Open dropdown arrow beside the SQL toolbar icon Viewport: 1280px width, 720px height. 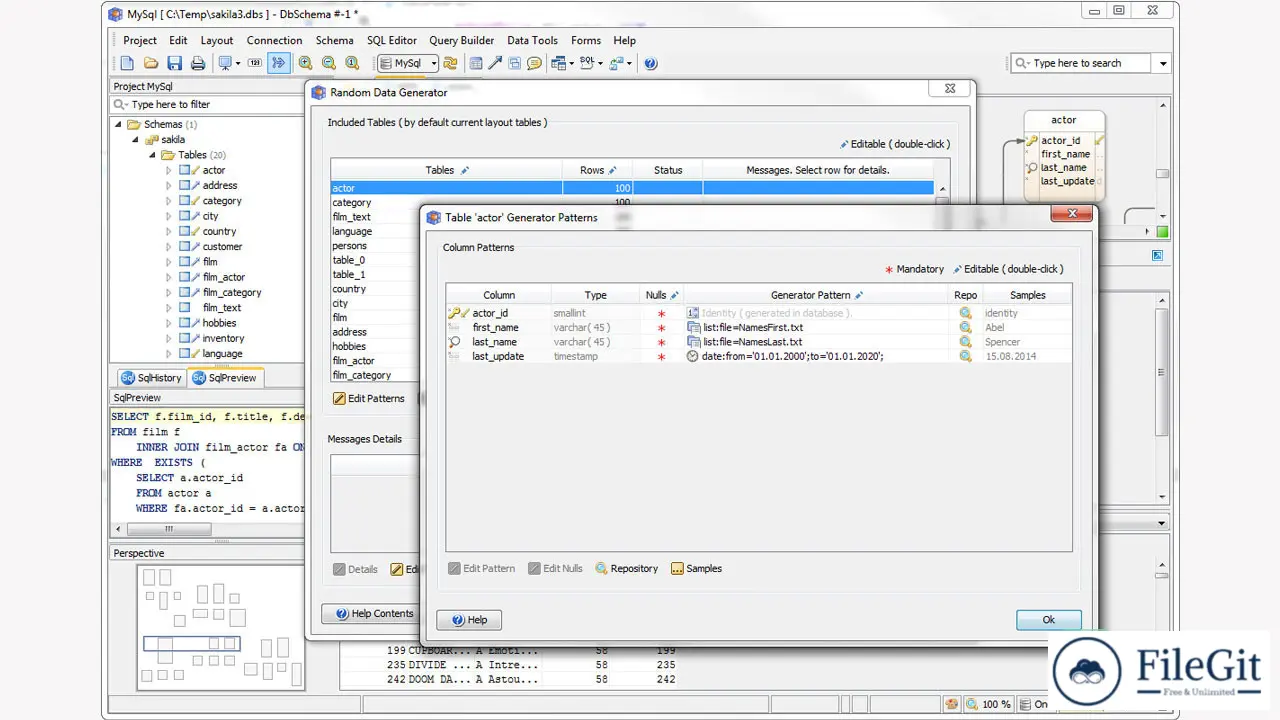click(x=599, y=63)
